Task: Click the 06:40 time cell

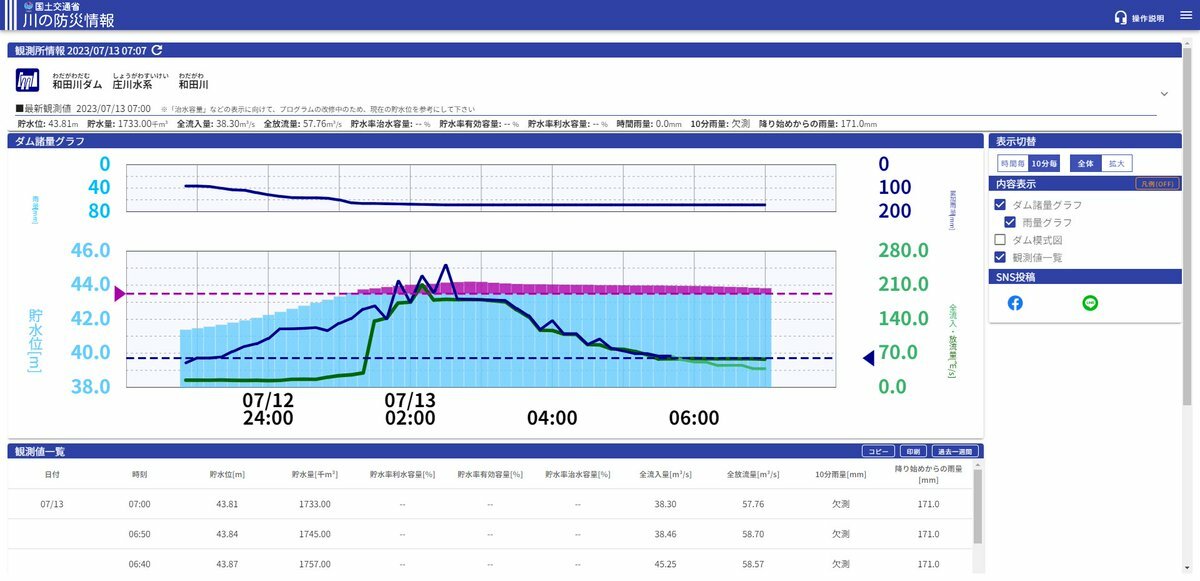Action: tap(140, 564)
